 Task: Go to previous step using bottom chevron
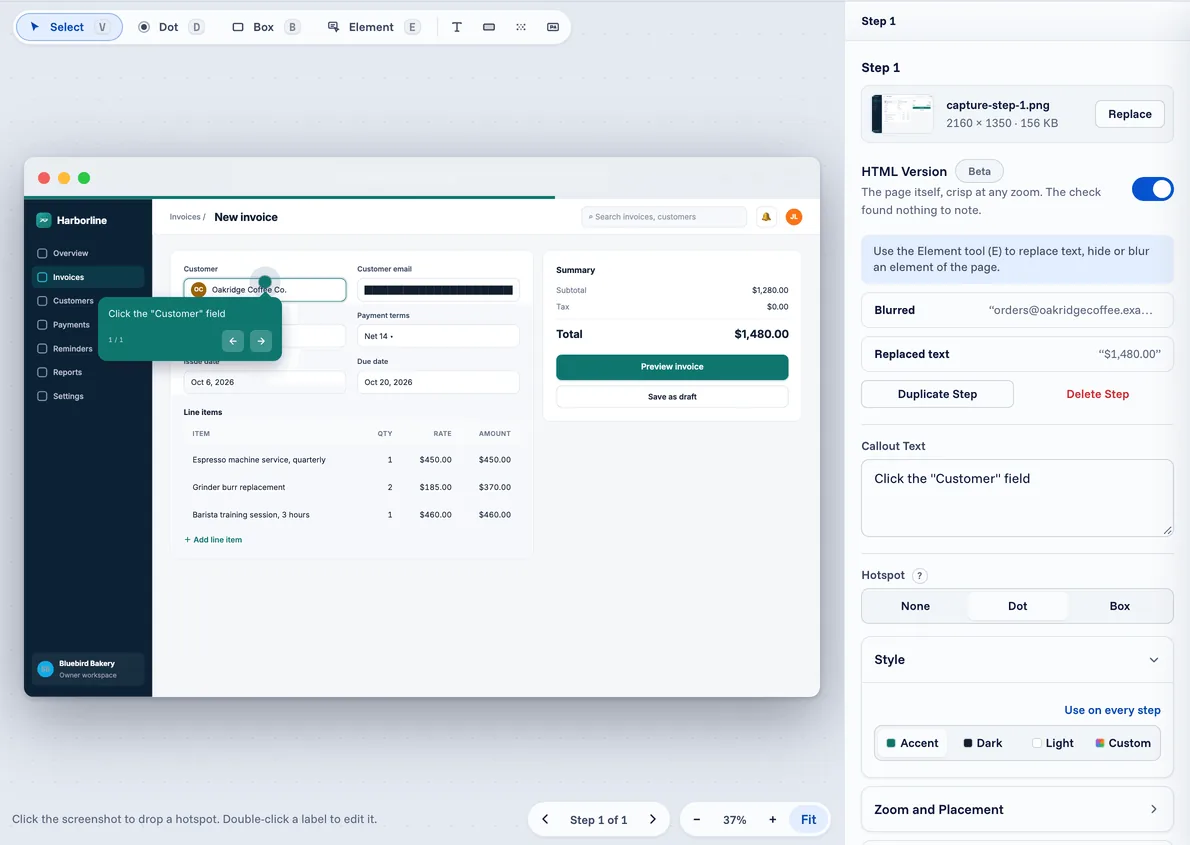click(545, 820)
